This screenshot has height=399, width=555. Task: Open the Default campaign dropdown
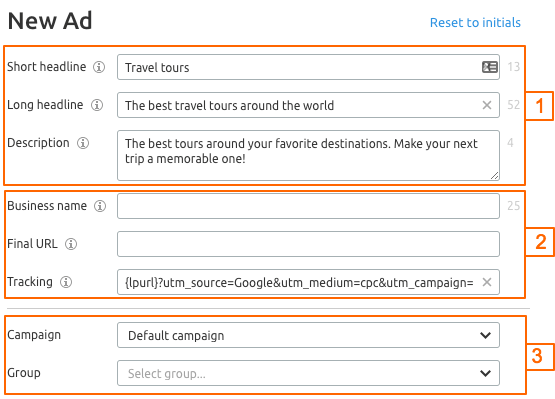[x=308, y=335]
